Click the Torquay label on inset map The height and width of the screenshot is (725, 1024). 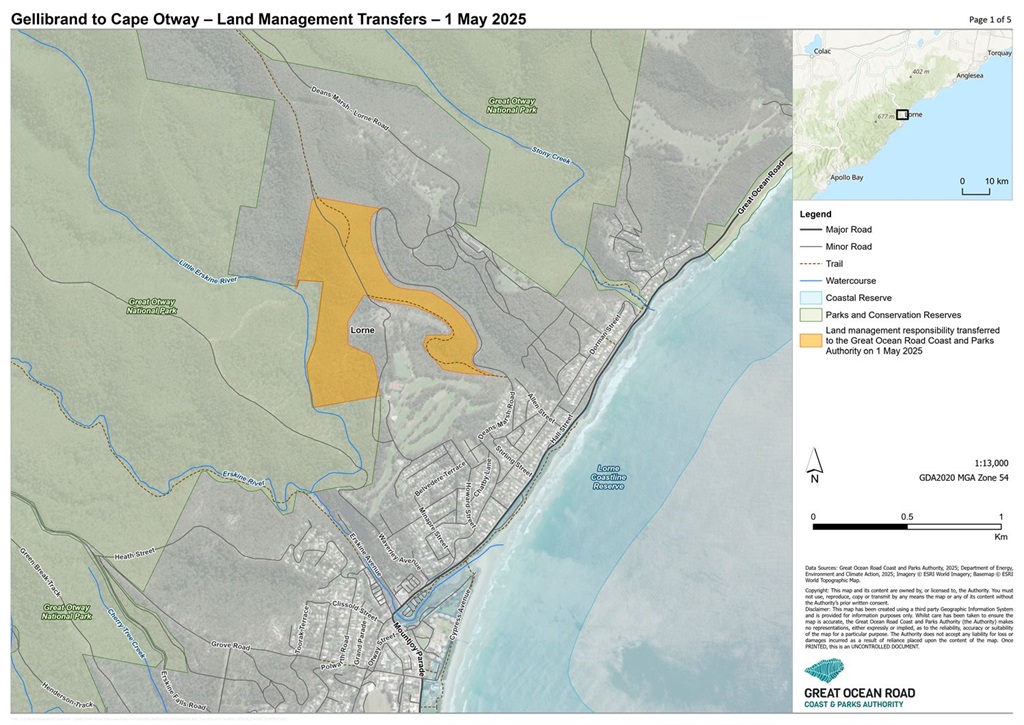998,52
